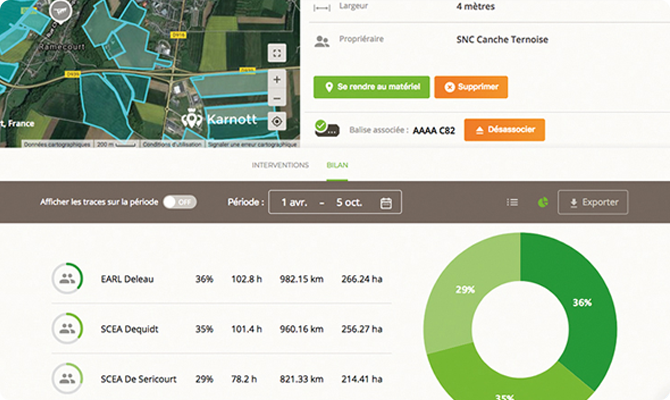Center the map on my location

click(276, 121)
